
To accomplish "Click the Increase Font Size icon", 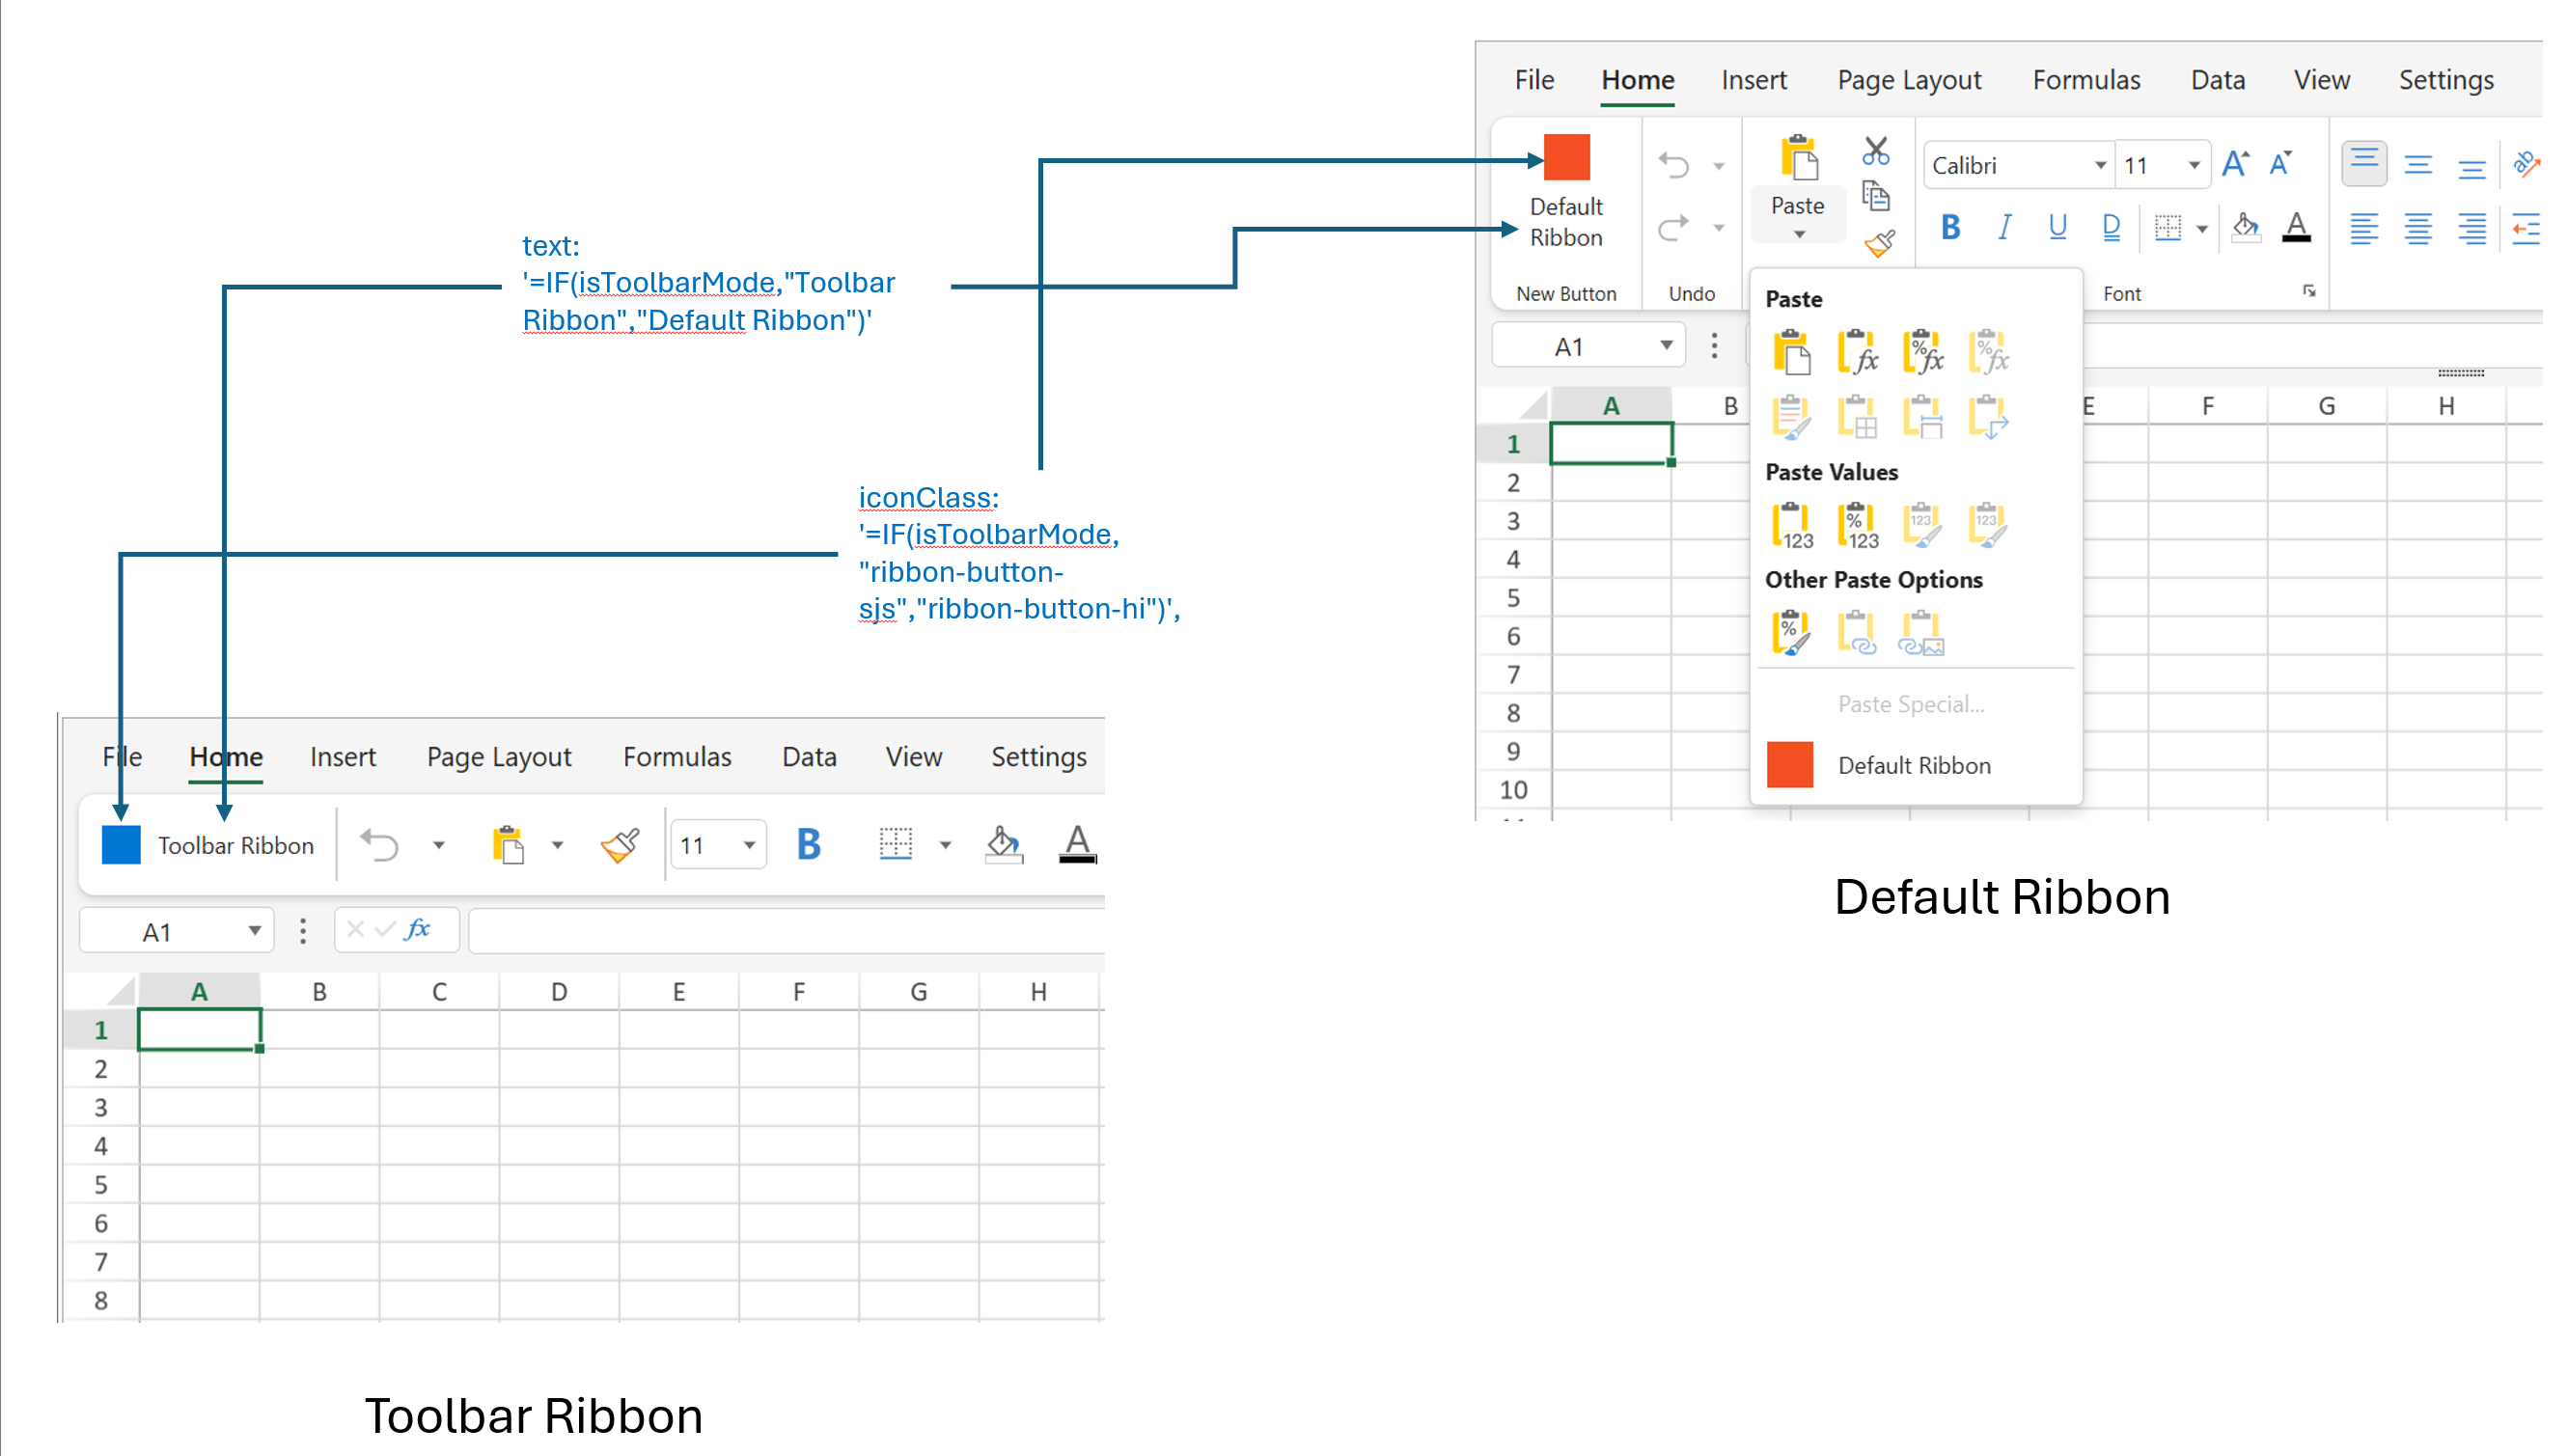I will pyautogui.click(x=2235, y=164).
